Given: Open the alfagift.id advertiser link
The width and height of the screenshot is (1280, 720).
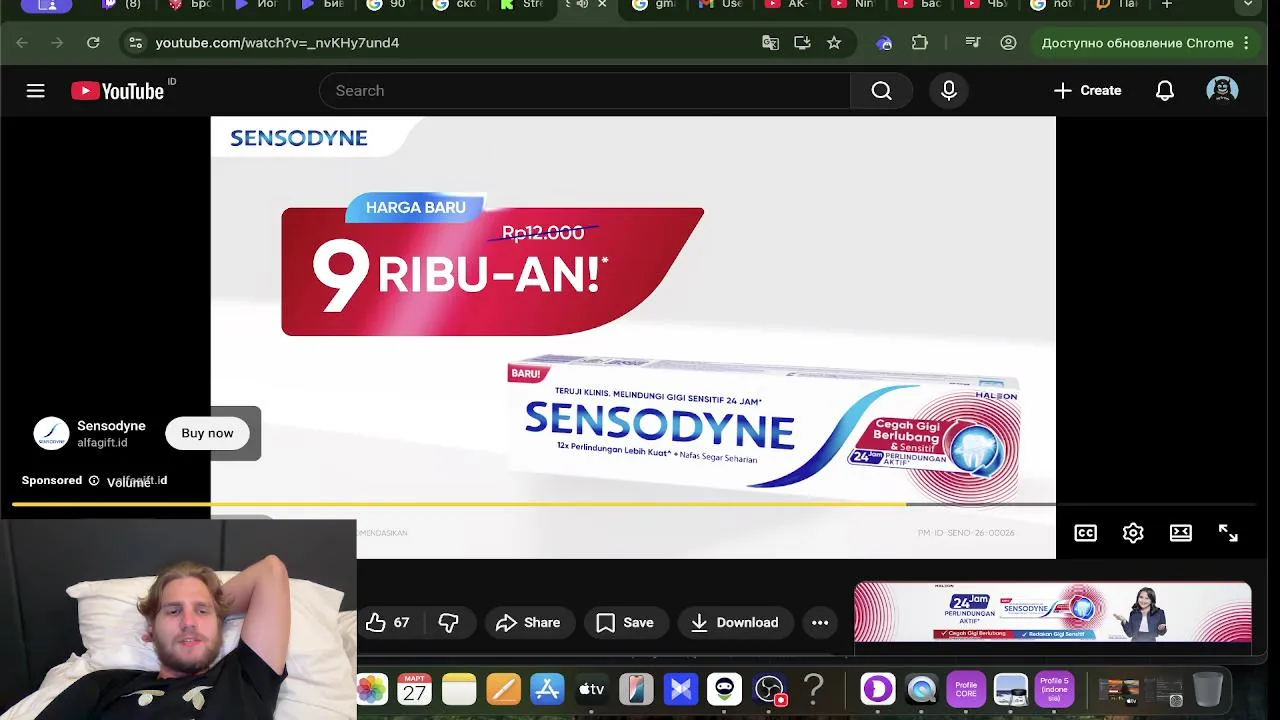Looking at the screenshot, I should coord(102,442).
